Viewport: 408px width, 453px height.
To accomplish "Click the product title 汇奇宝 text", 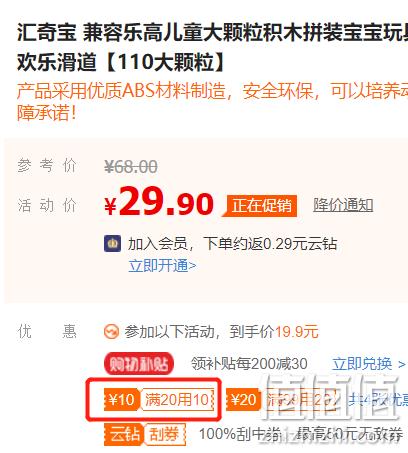I will 47,33.
